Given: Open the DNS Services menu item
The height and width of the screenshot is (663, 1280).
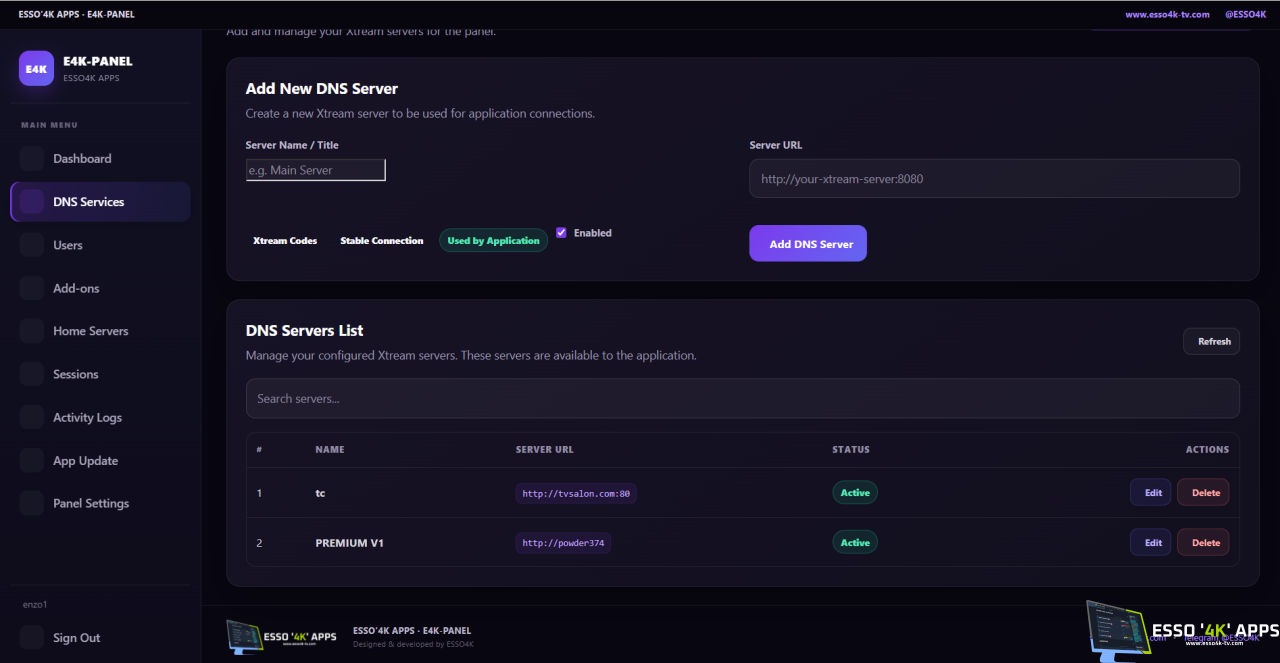Looking at the screenshot, I should tap(100, 202).
